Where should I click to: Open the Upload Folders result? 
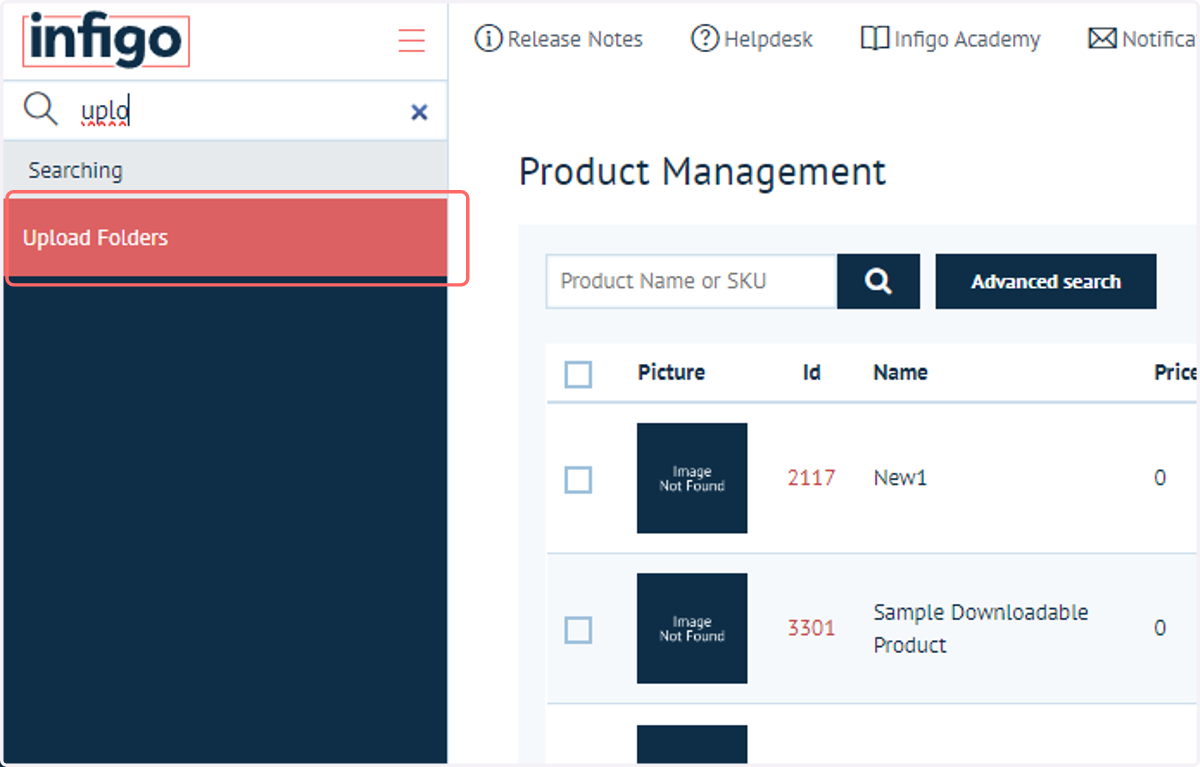[226, 238]
